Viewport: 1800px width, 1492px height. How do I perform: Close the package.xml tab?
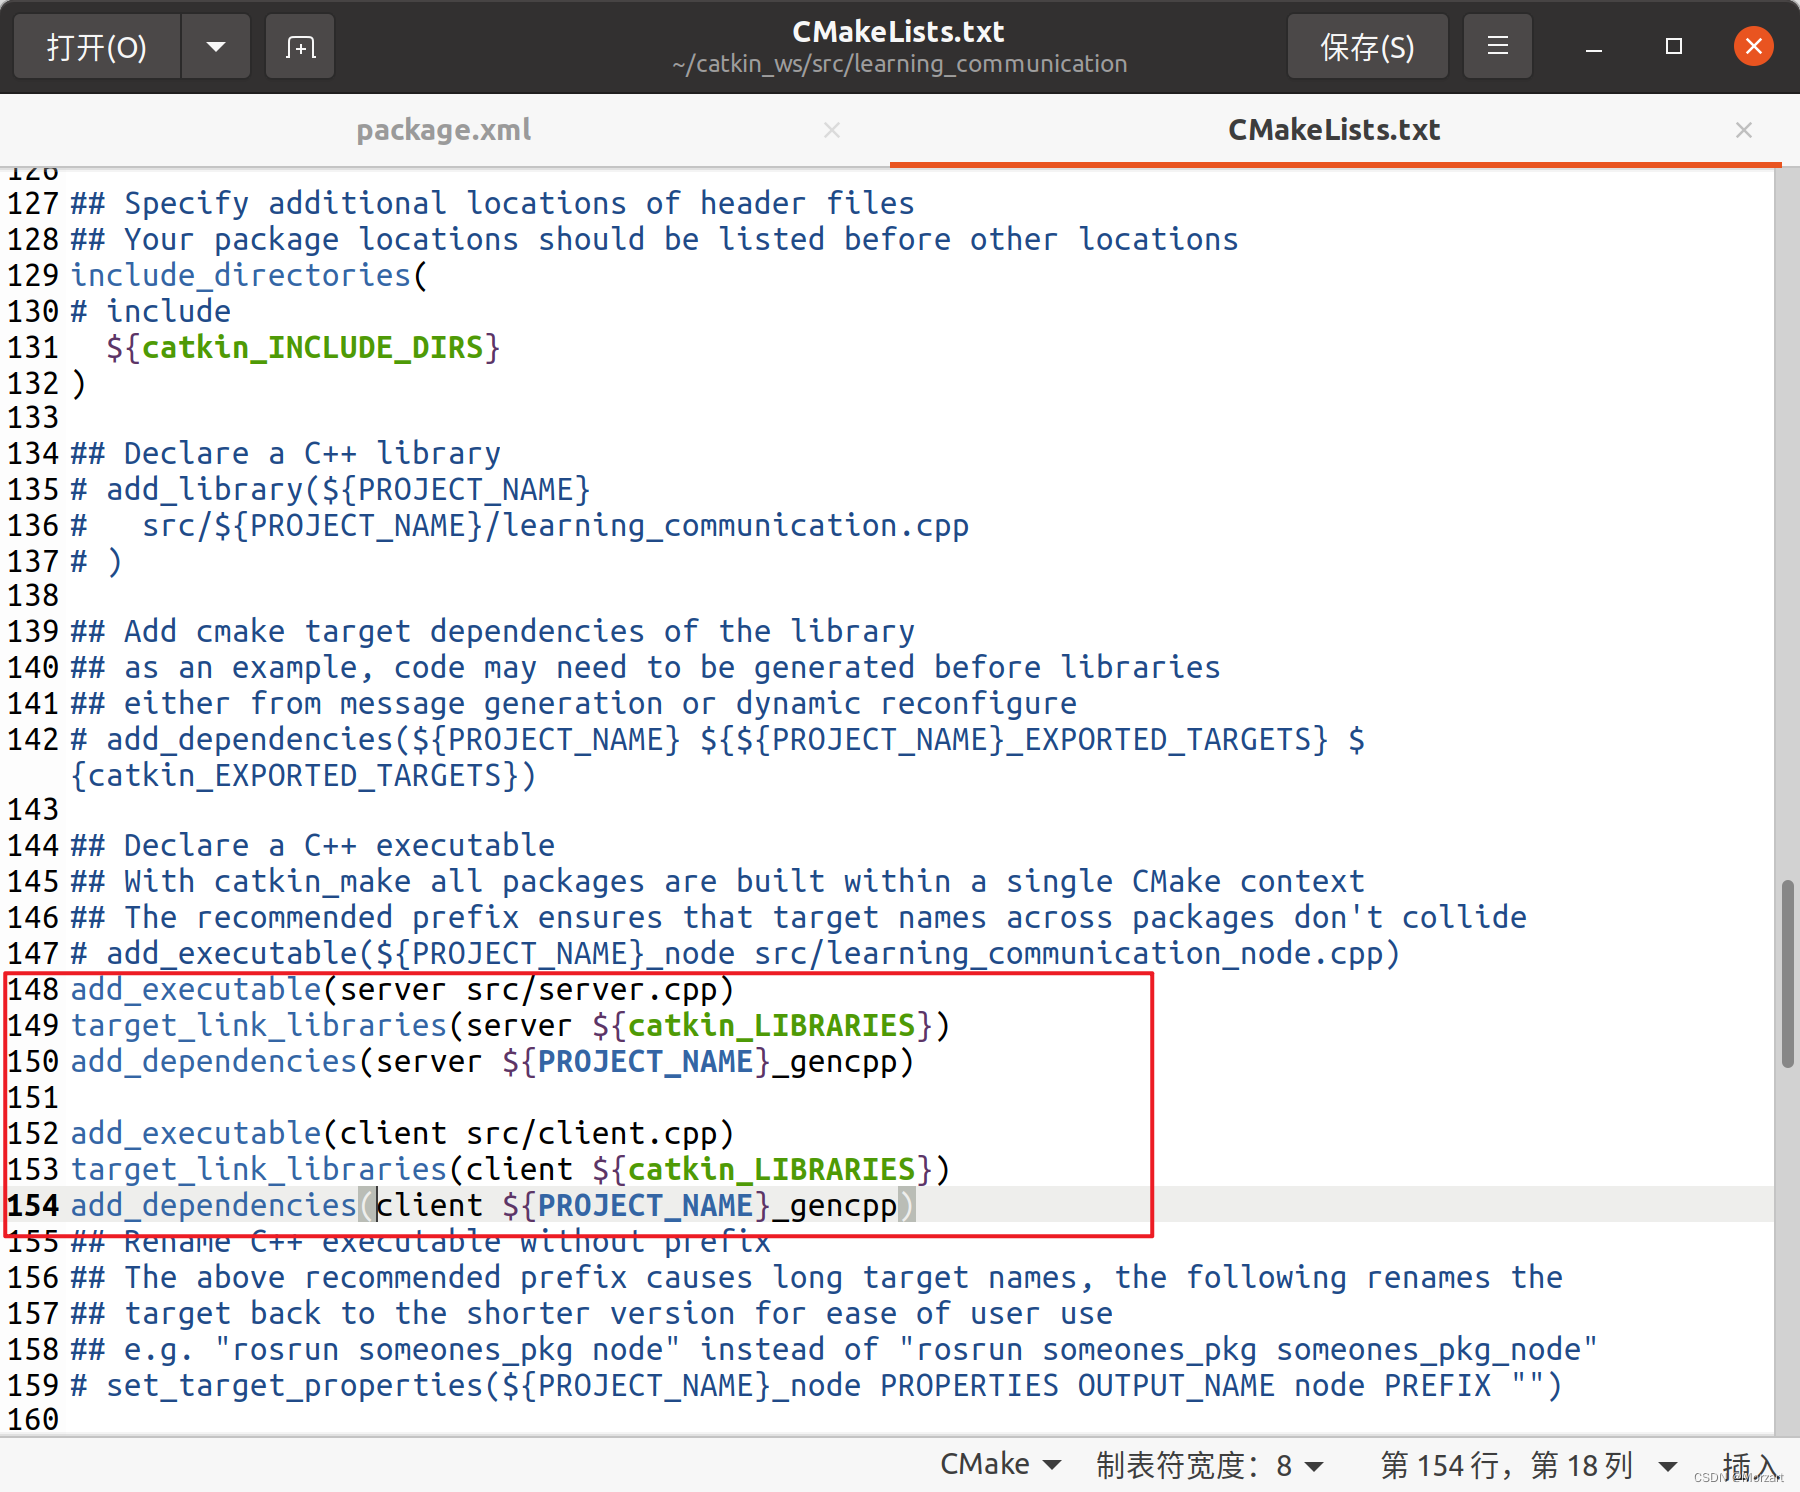(832, 130)
